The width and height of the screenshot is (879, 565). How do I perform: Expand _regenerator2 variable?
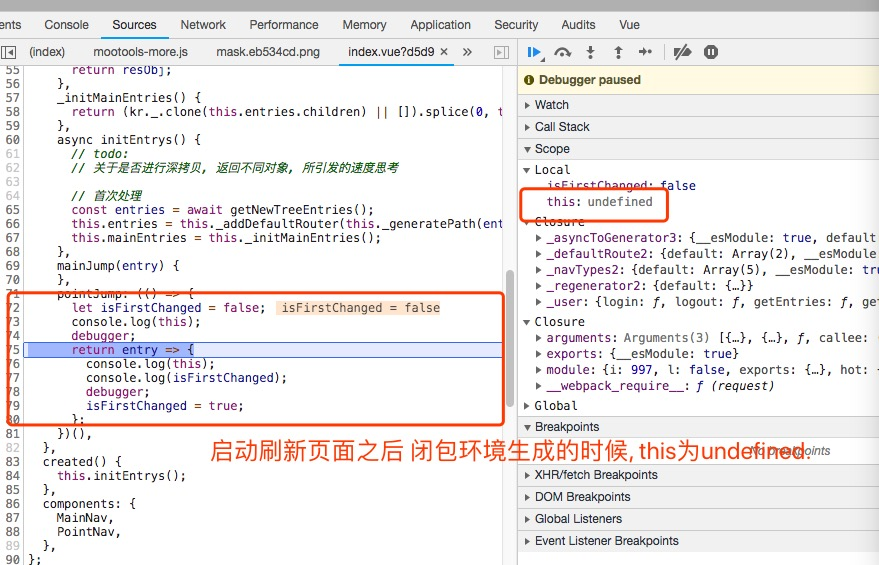tap(539, 286)
